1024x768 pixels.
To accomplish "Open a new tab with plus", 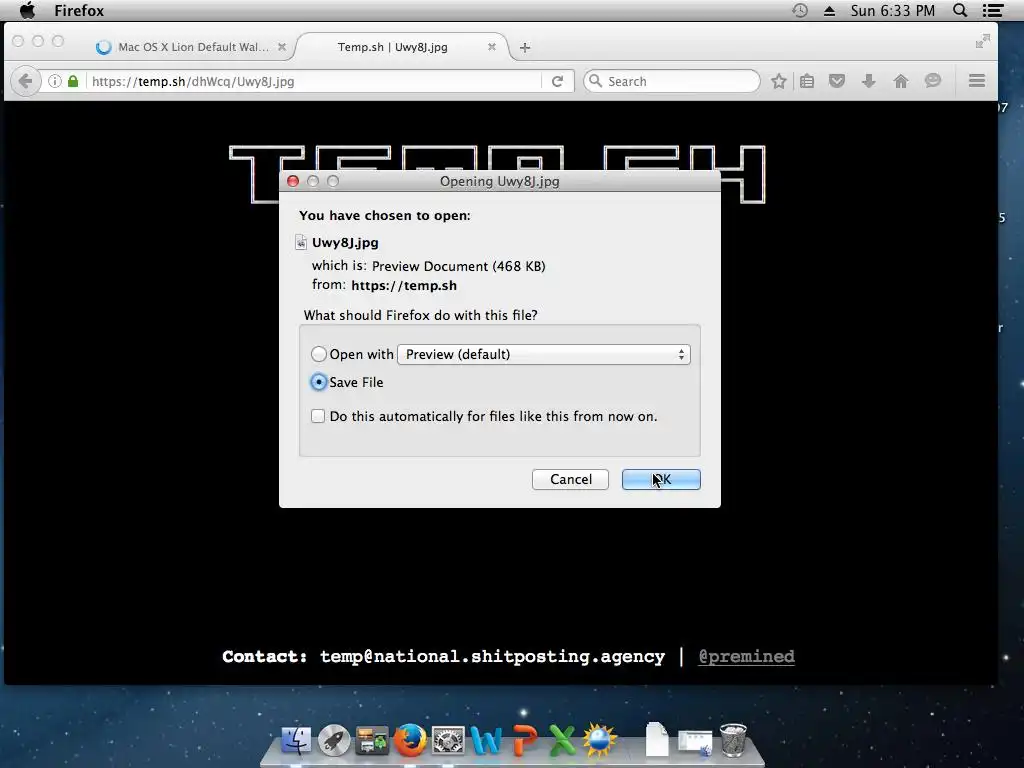I will click(524, 47).
